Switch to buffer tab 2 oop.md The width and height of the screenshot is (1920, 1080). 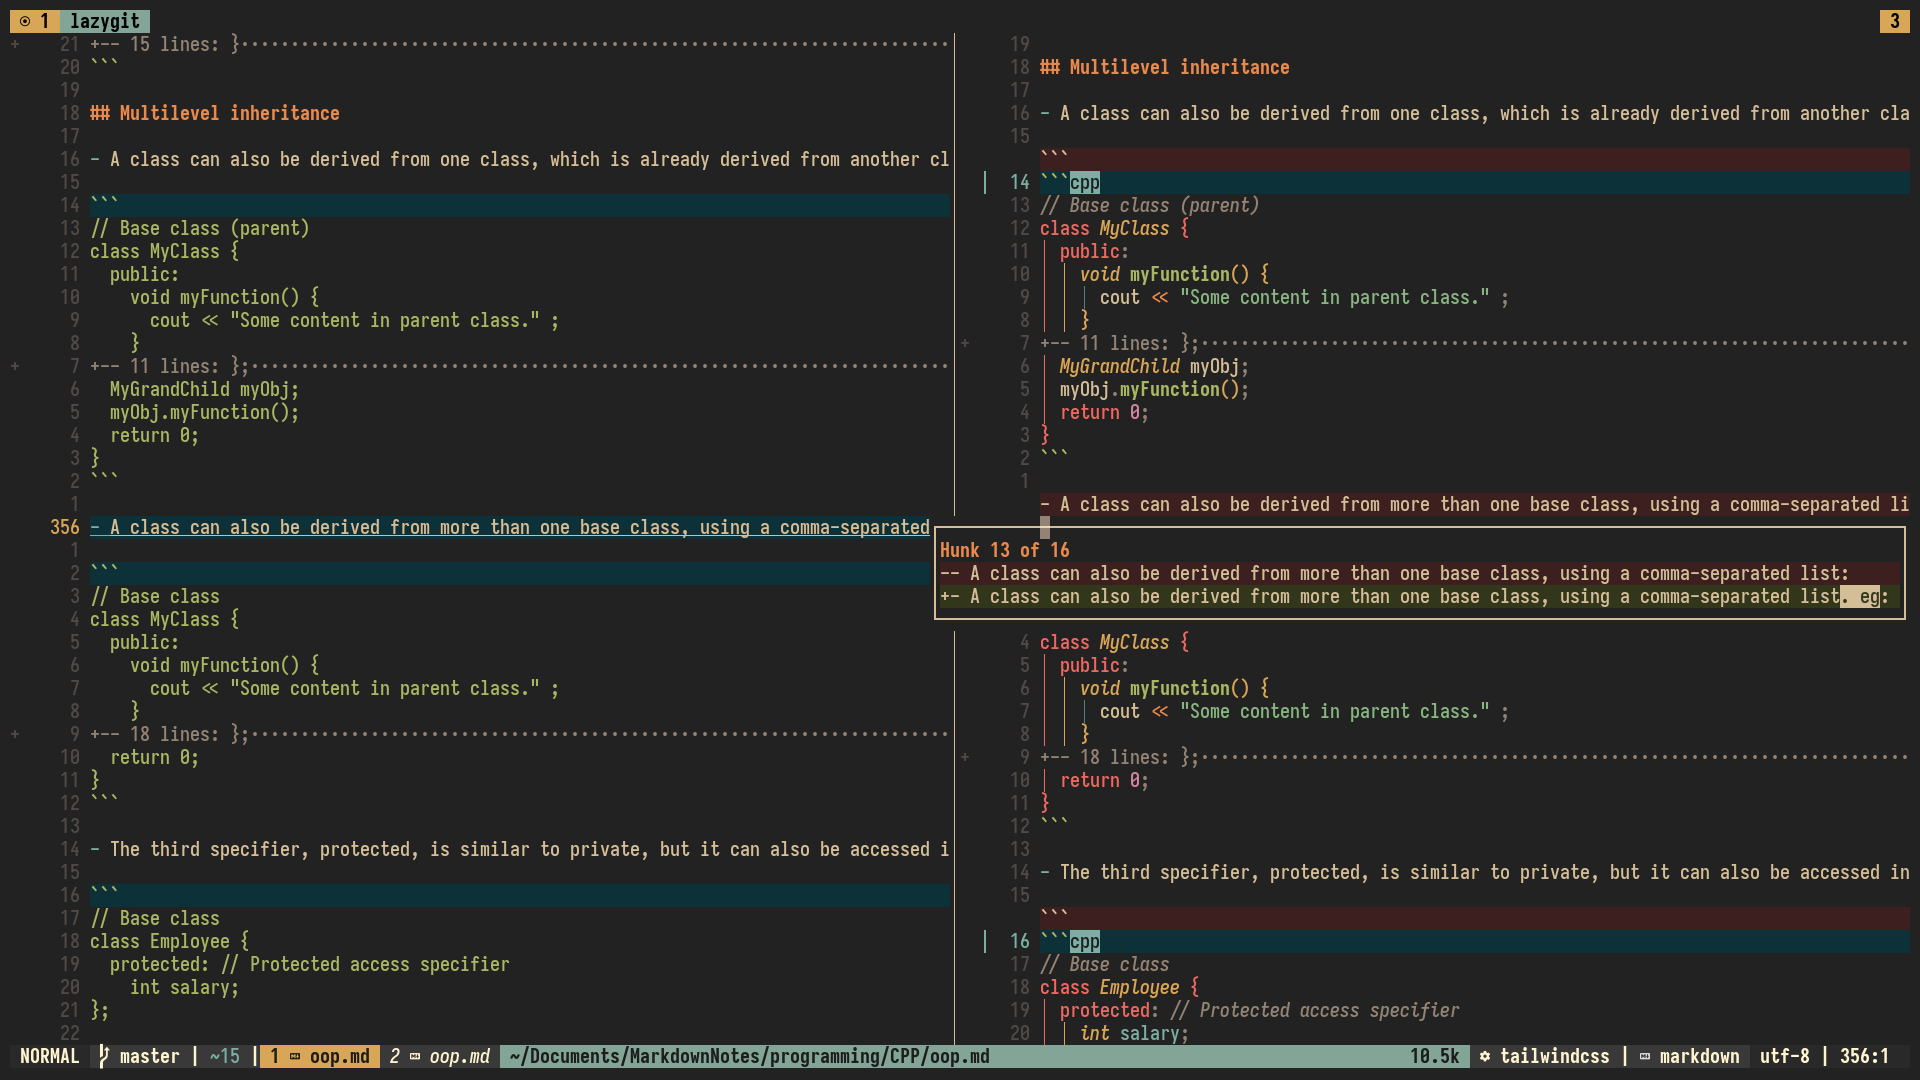pyautogui.click(x=440, y=1056)
